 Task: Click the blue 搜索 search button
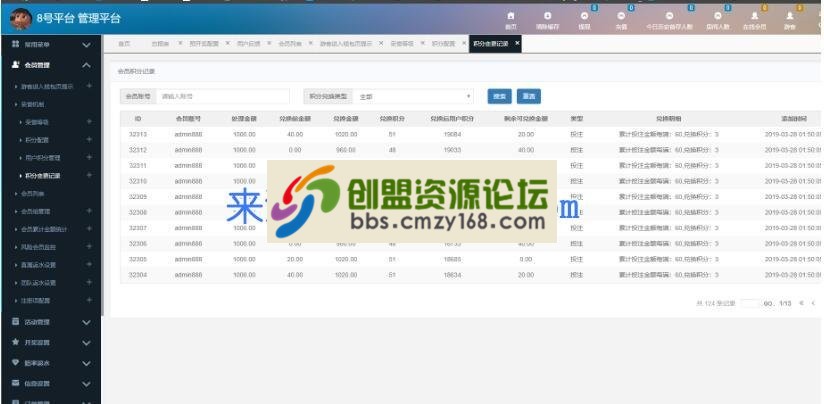(x=499, y=97)
